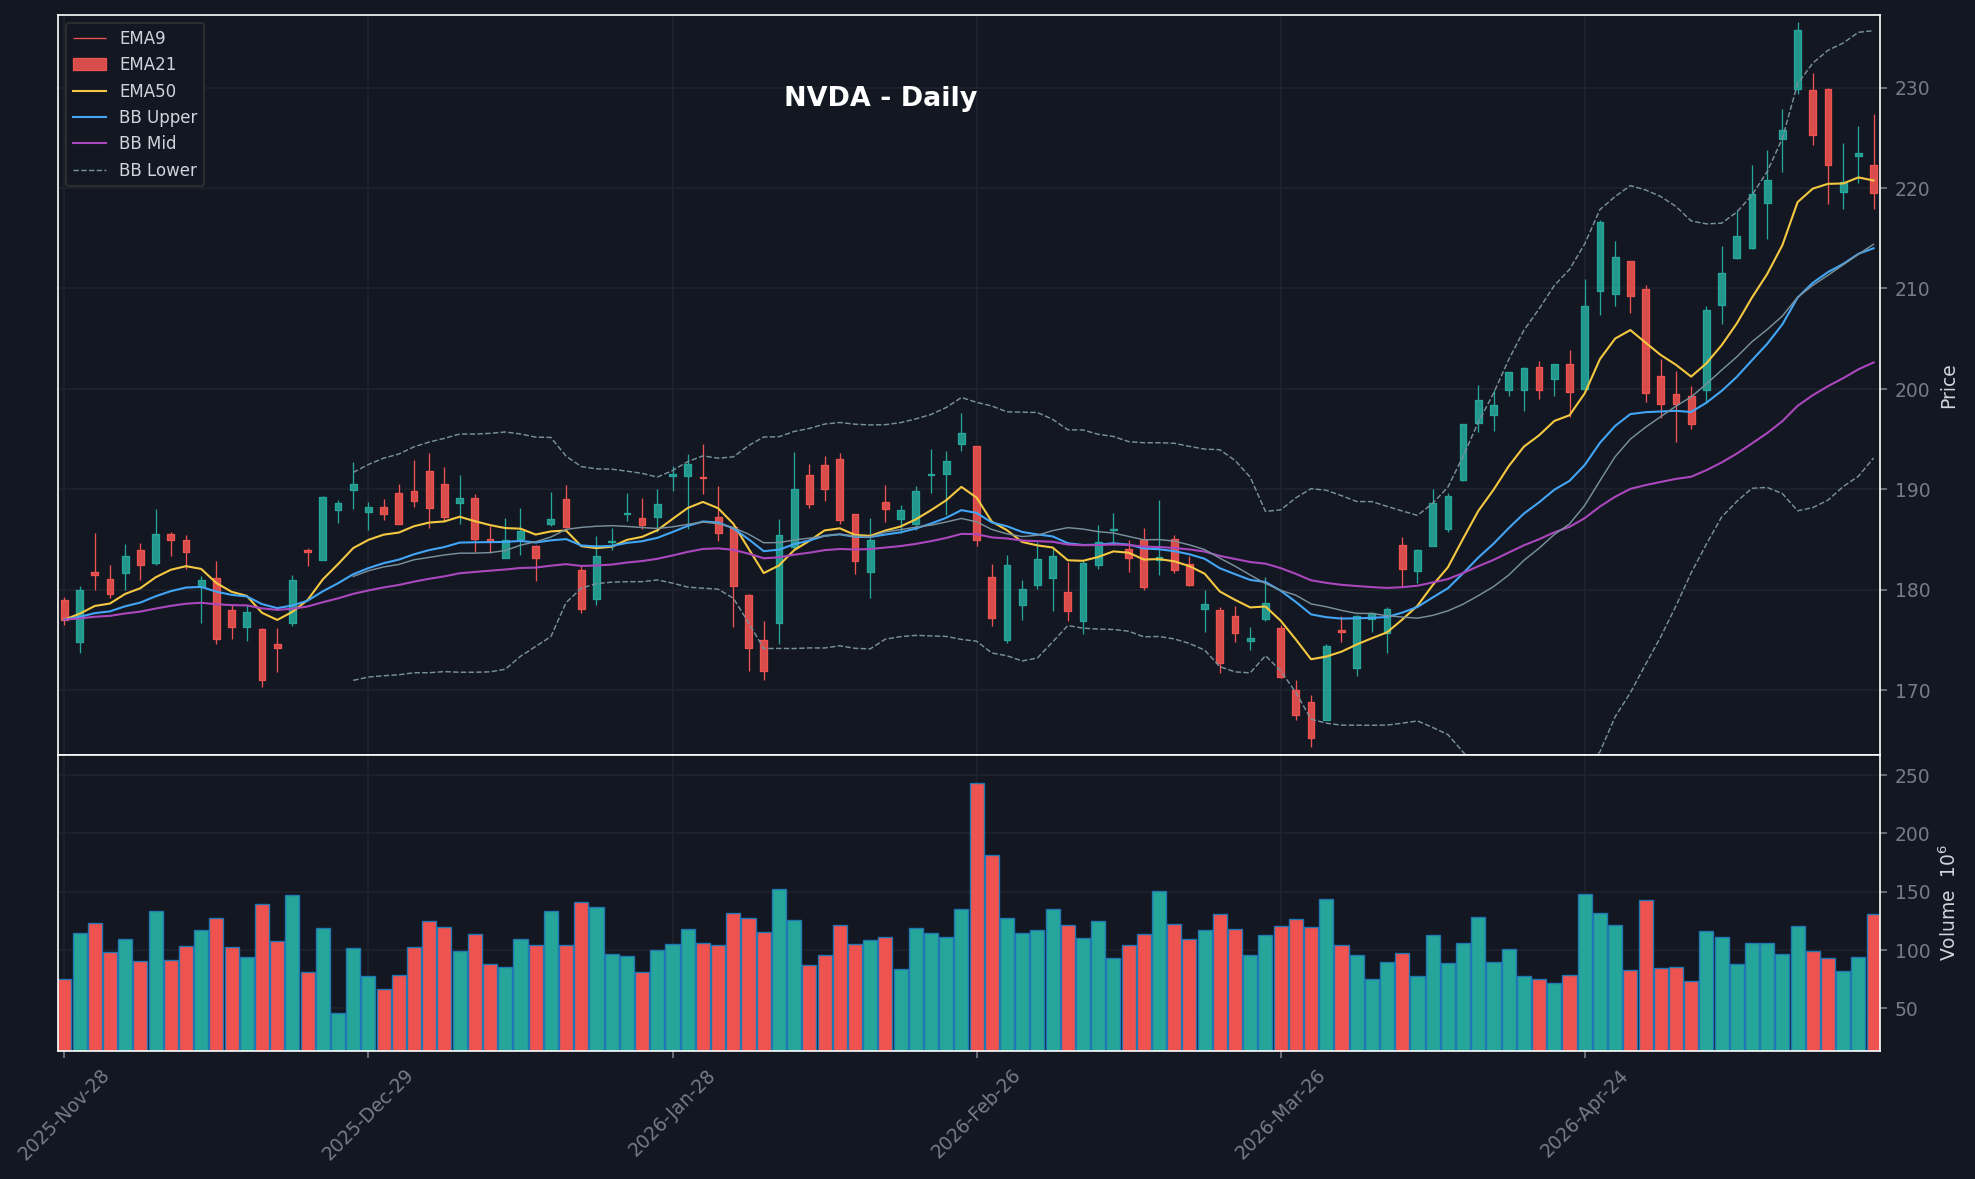Select the EMA50 legend label
The image size is (1975, 1179).
pyautogui.click(x=147, y=91)
